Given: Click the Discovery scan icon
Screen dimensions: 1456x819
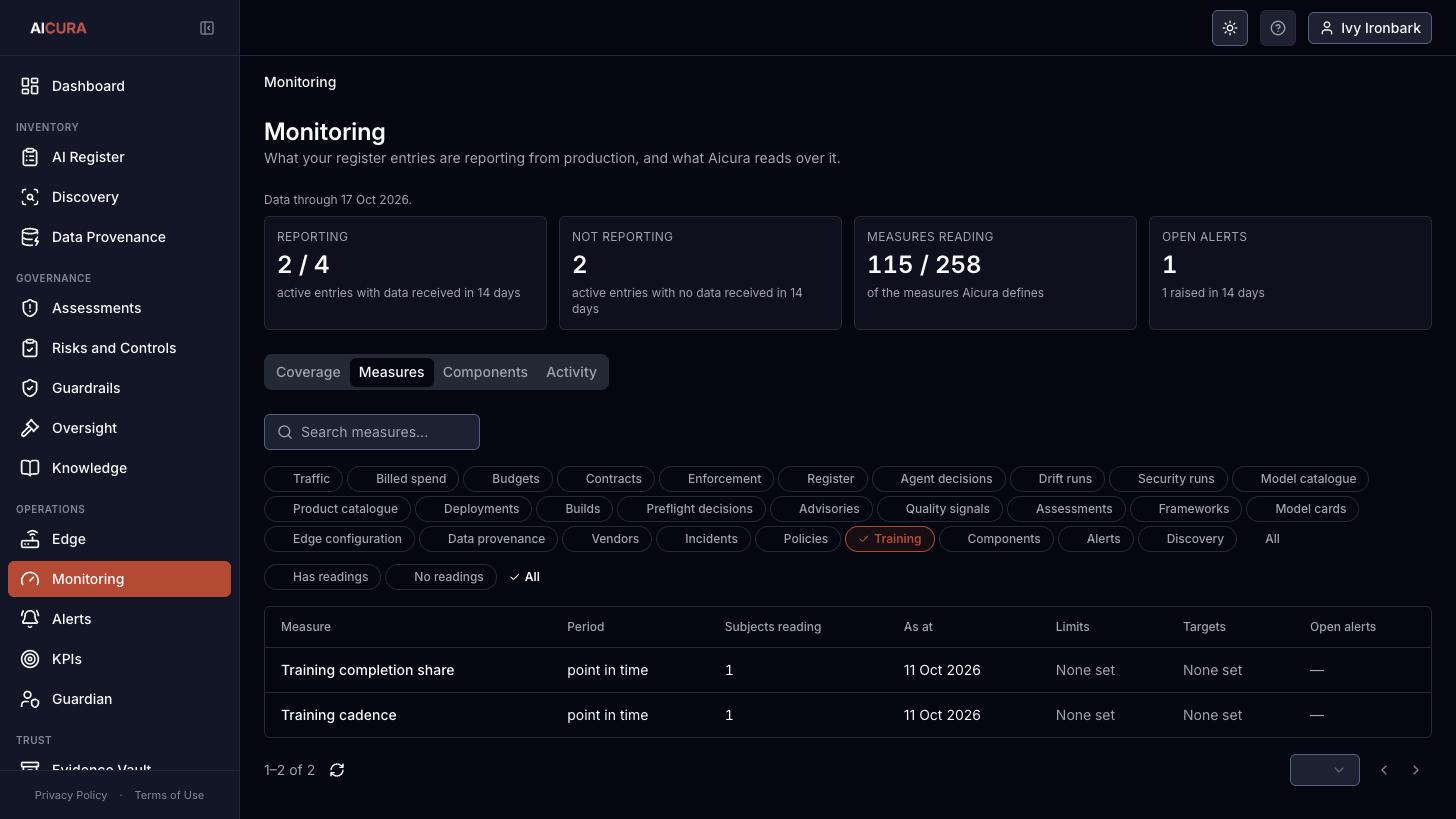Looking at the screenshot, I should click(30, 197).
